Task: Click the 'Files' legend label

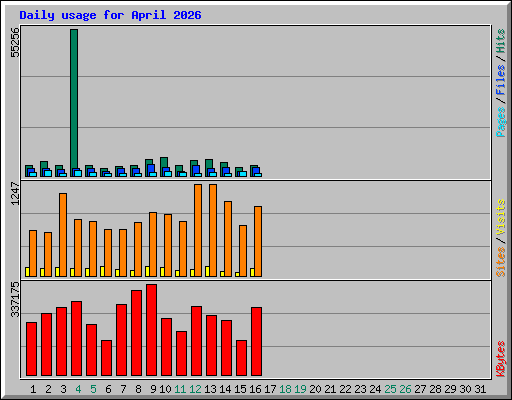Action: pos(501,79)
